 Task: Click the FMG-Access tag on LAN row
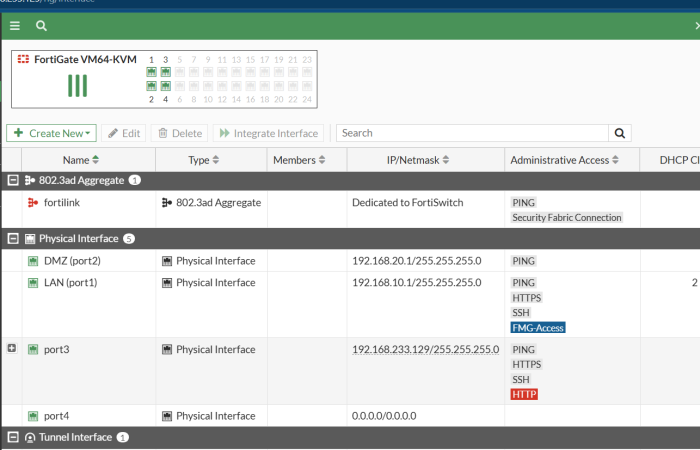click(538, 328)
